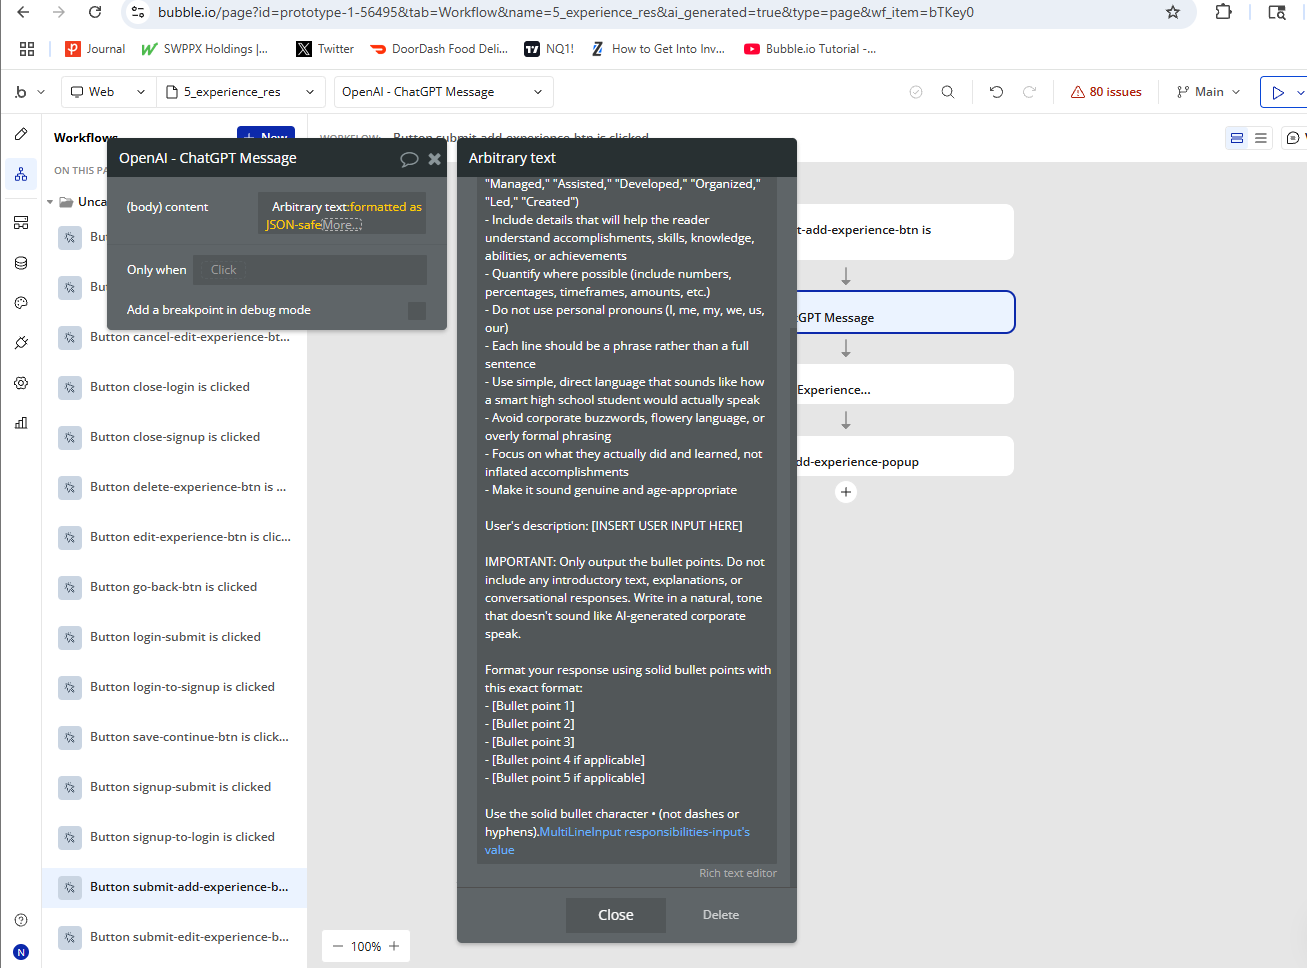Click the Close button in Arbitrary text popup

click(616, 915)
